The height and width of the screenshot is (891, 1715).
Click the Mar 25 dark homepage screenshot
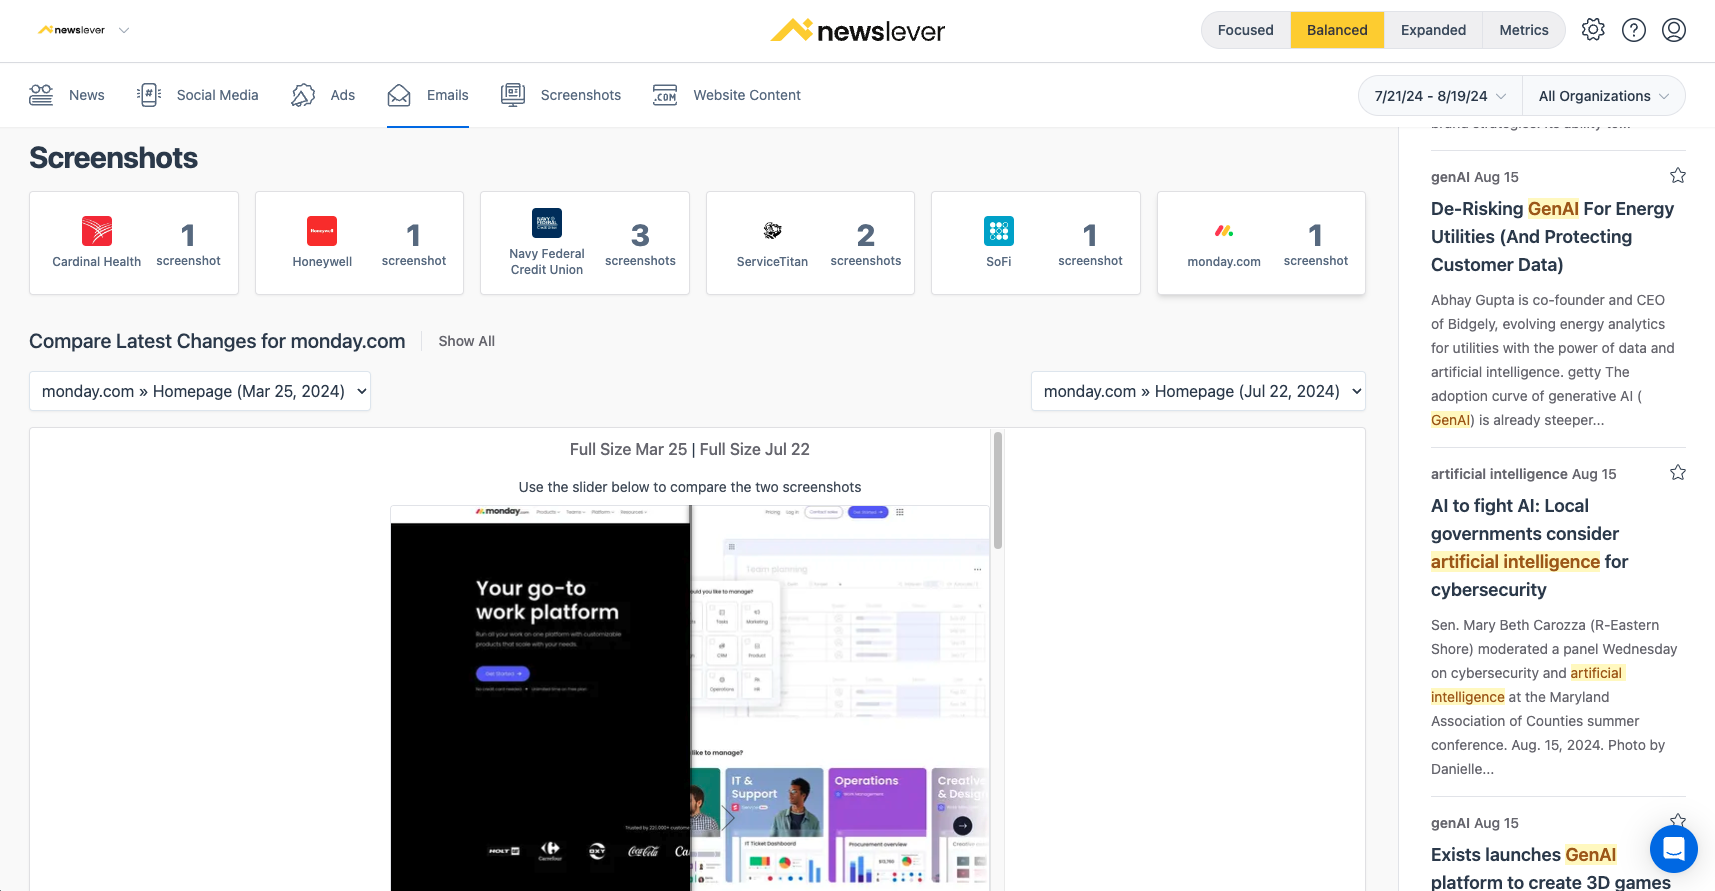(x=540, y=698)
